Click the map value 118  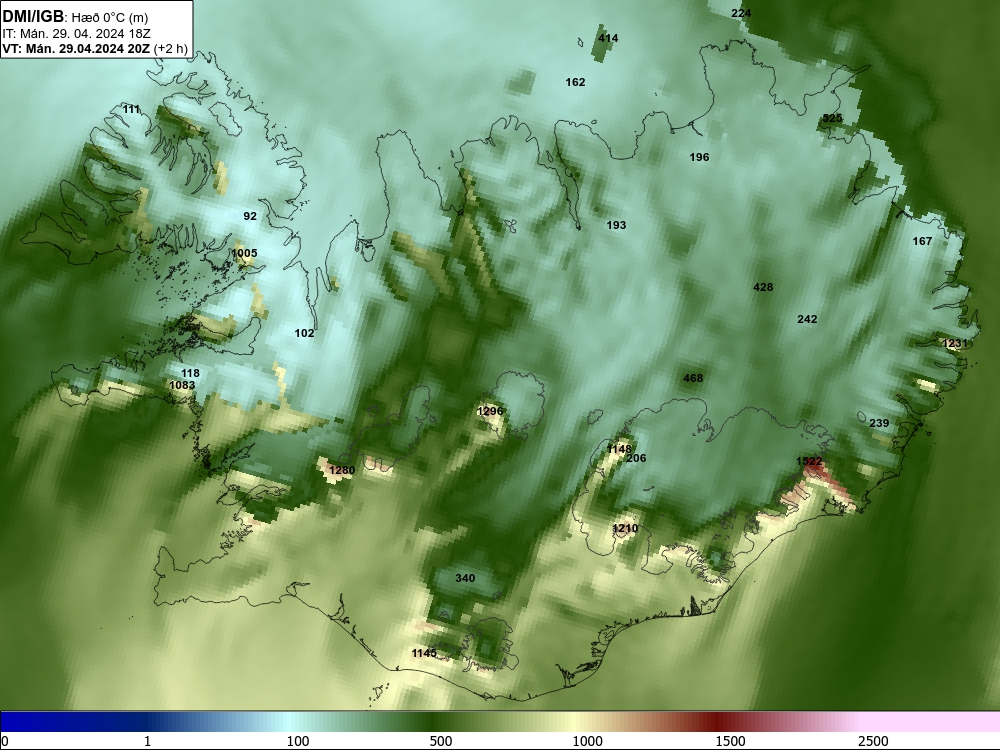click(x=190, y=374)
